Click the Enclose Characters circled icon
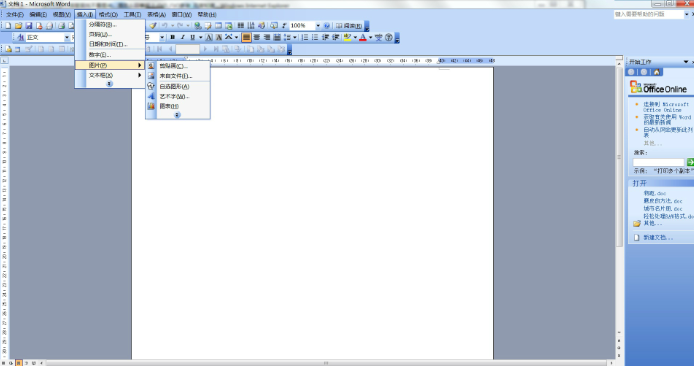The height and width of the screenshot is (366, 694). click(x=389, y=37)
